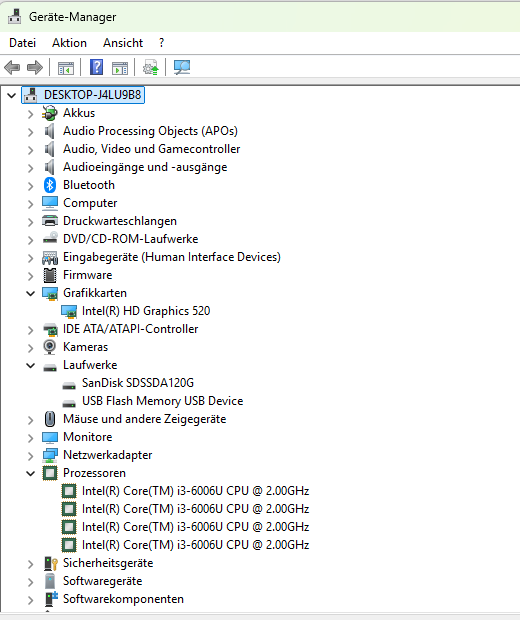Select Intel(R) HD Graphics 520 device
520x620 pixels.
point(146,311)
